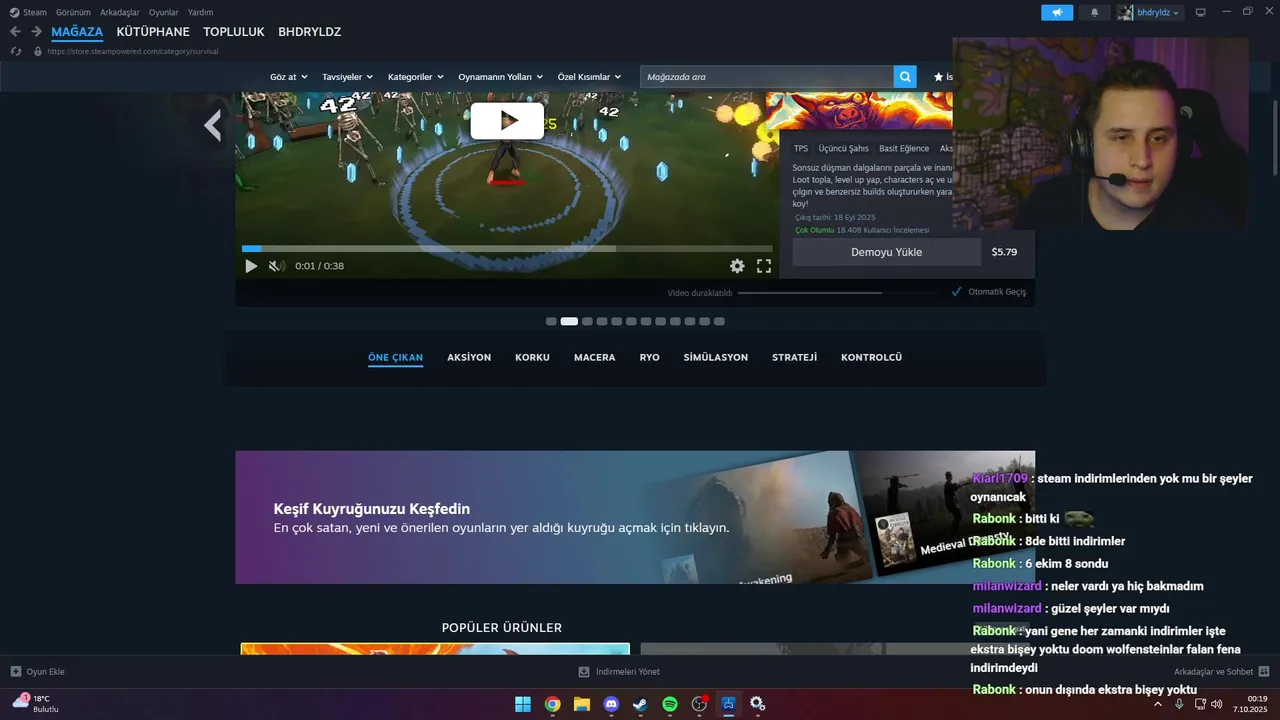Image resolution: width=1280 pixels, height=720 pixels.
Task: Show the previous carousel item
Action: click(x=212, y=125)
